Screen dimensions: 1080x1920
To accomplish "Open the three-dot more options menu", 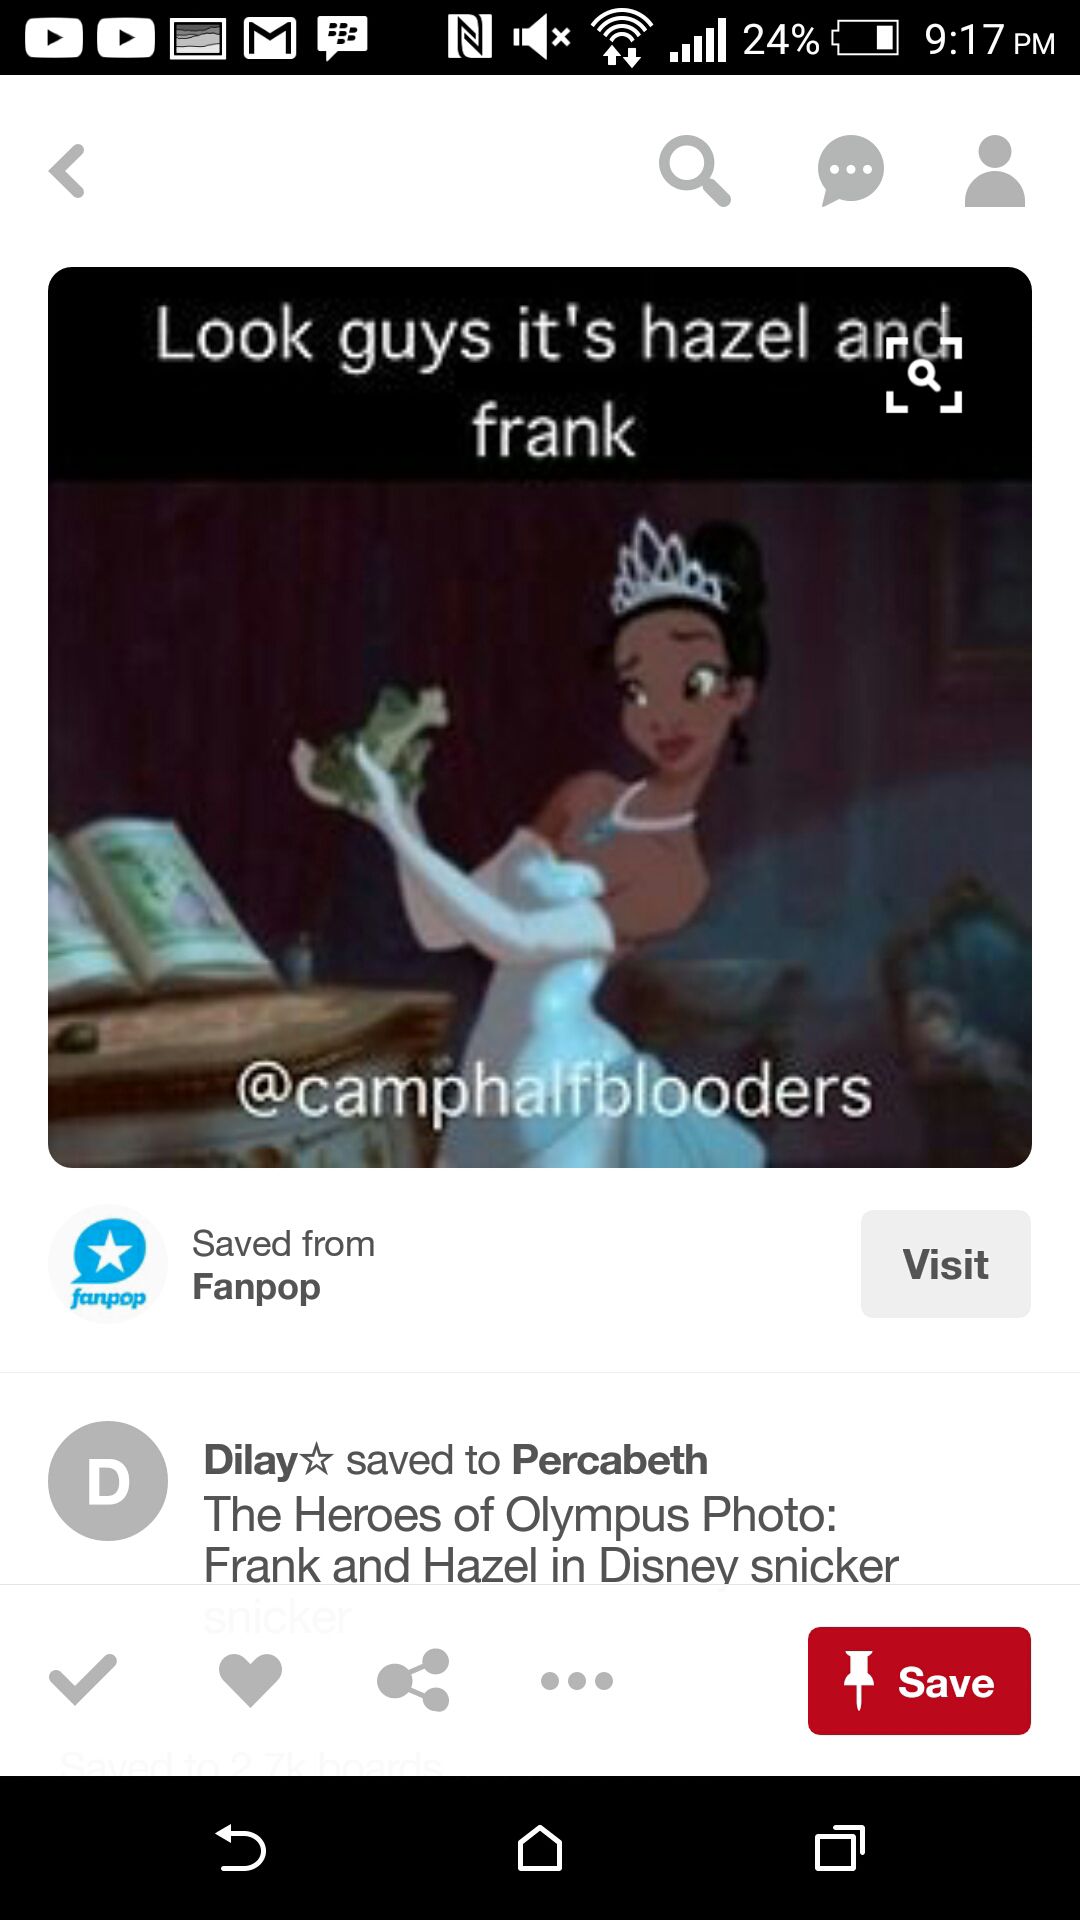I will tap(577, 1681).
